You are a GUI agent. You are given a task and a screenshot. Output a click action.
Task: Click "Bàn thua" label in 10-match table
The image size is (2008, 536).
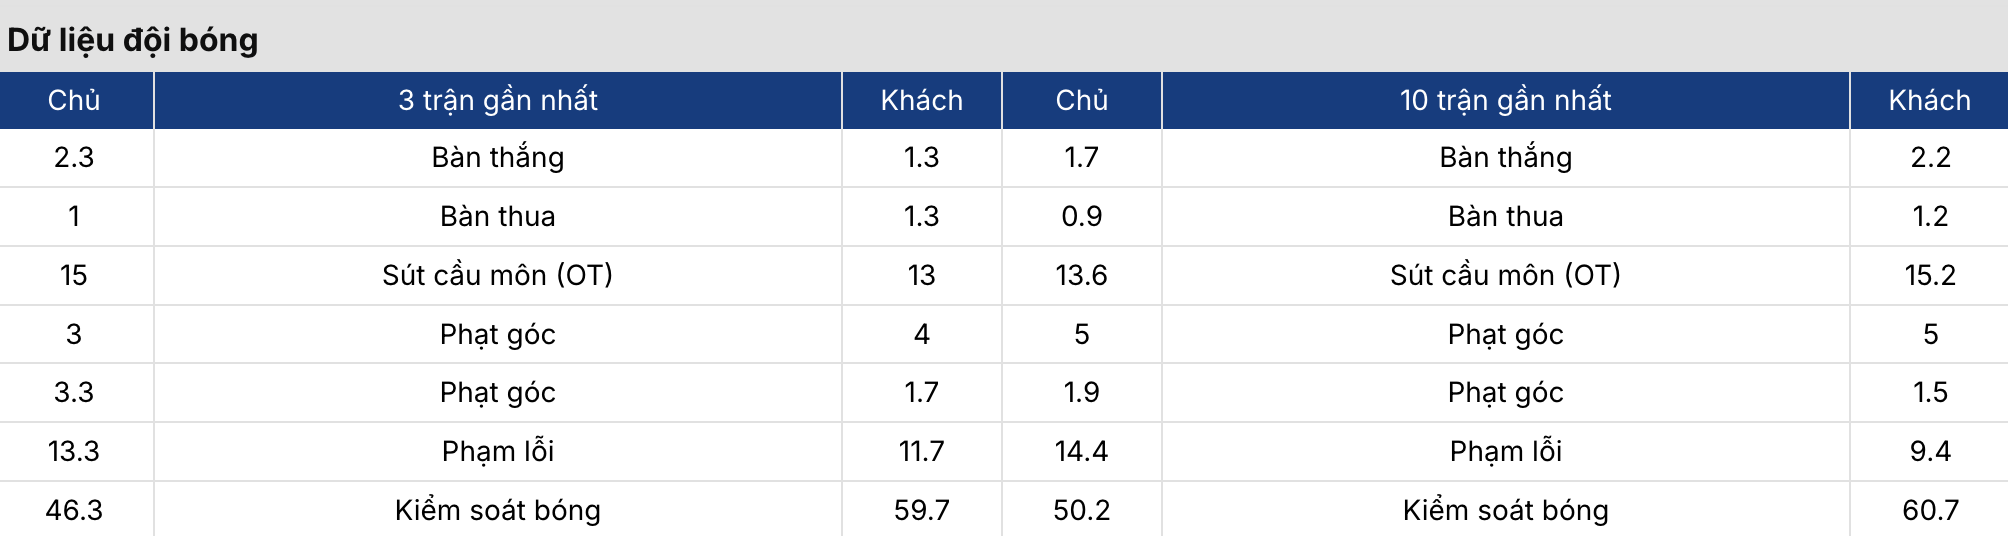[x=1505, y=216]
